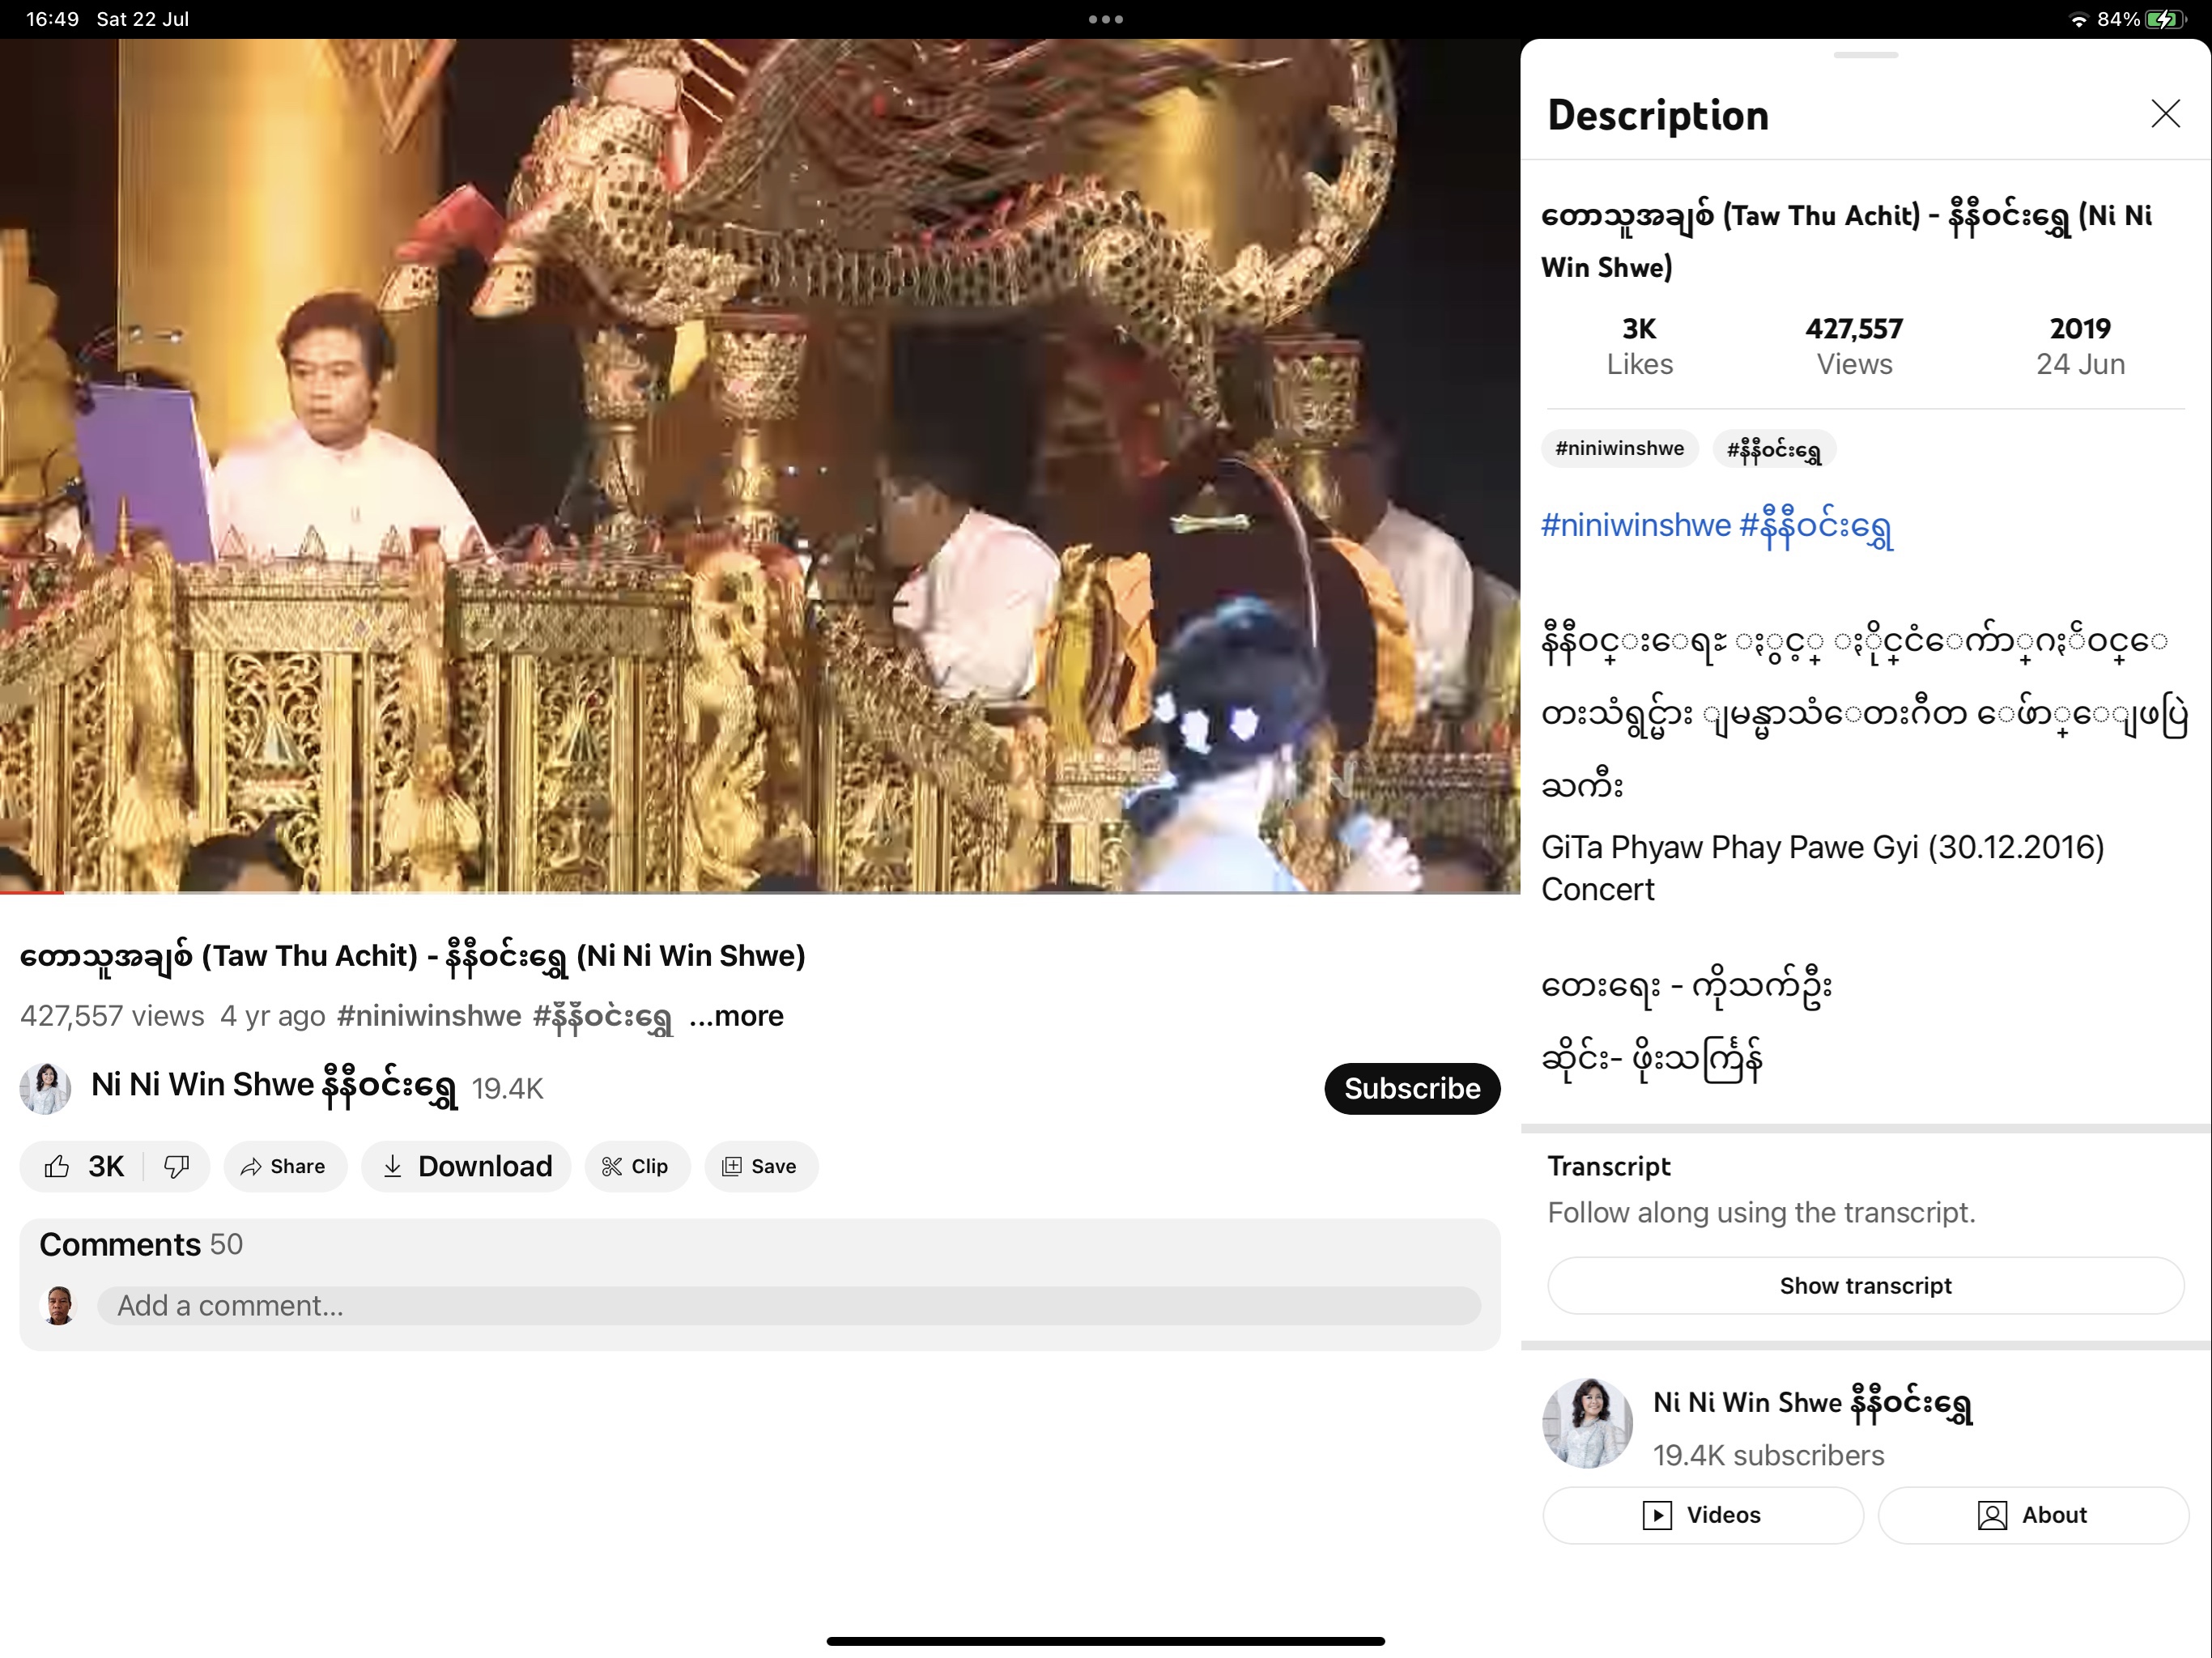Tap the Share arrow button
Screen dimensions: 2212x1658
click(x=284, y=1166)
